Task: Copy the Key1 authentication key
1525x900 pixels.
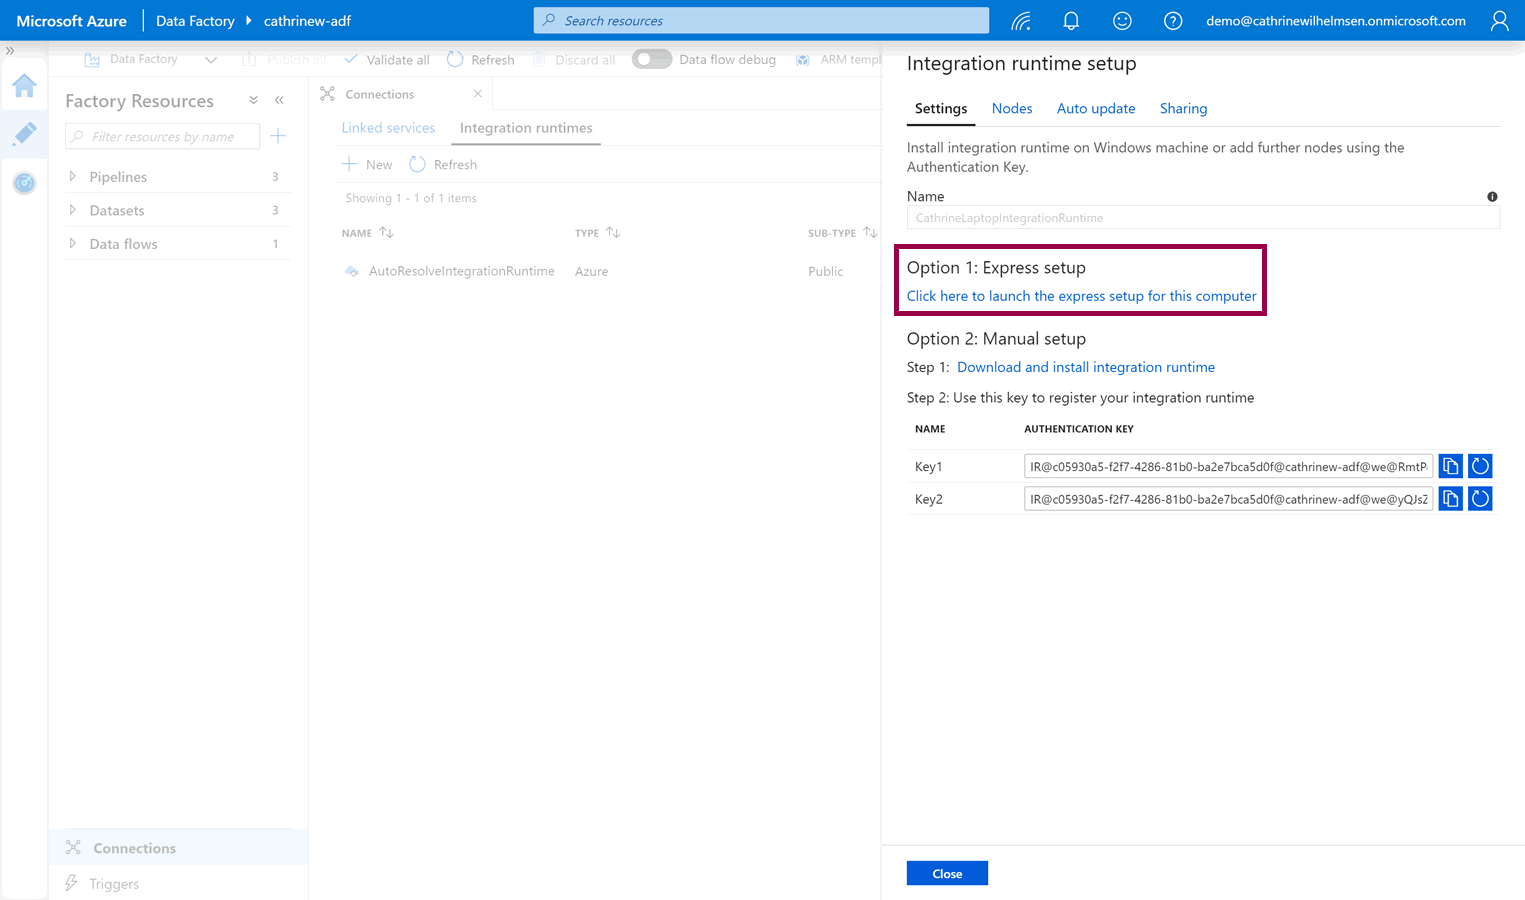Action: click(1450, 466)
